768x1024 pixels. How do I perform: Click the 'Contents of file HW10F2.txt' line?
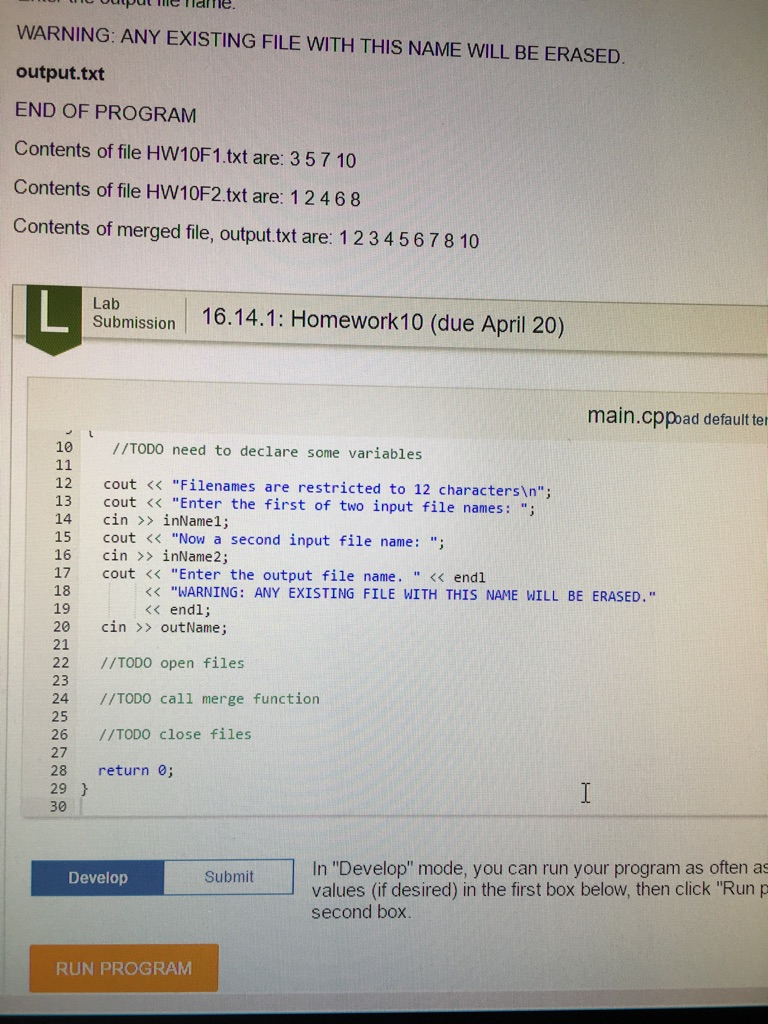click(x=187, y=193)
